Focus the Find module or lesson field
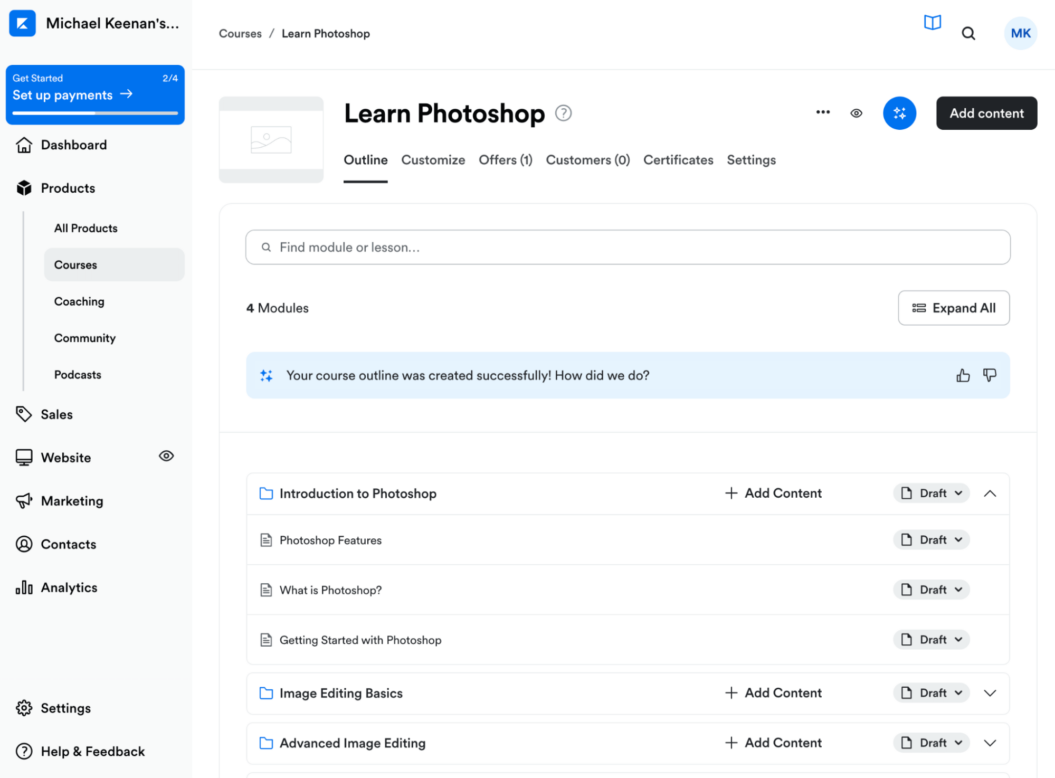This screenshot has width=1055, height=778. 628,247
